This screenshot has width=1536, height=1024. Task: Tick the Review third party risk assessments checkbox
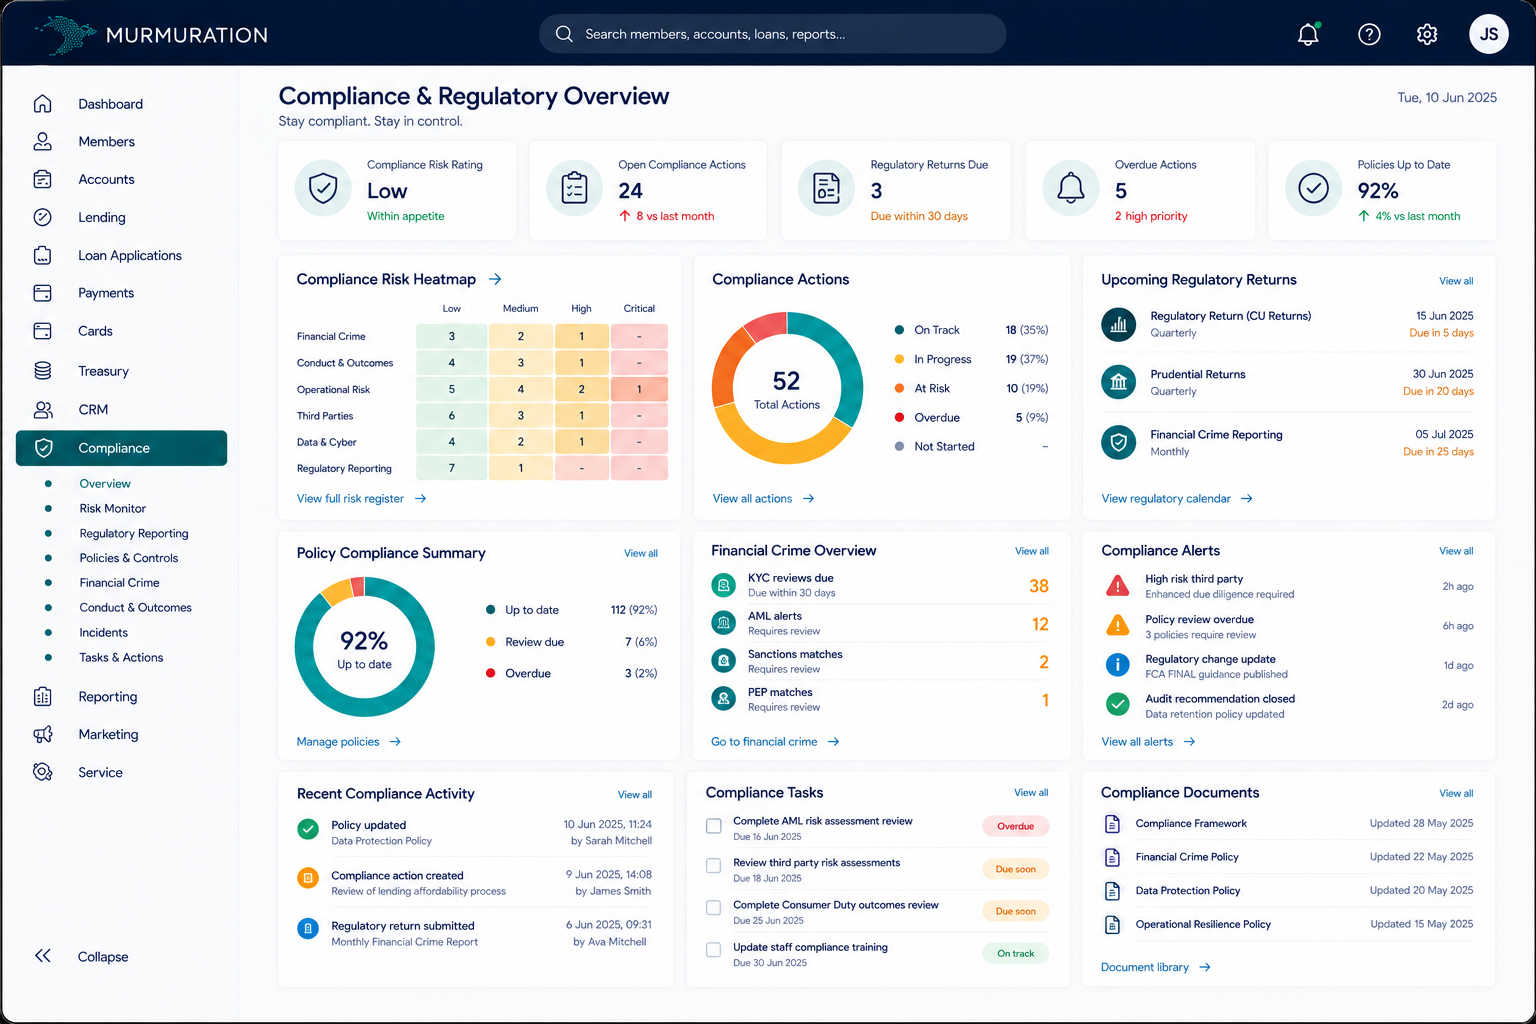click(714, 866)
